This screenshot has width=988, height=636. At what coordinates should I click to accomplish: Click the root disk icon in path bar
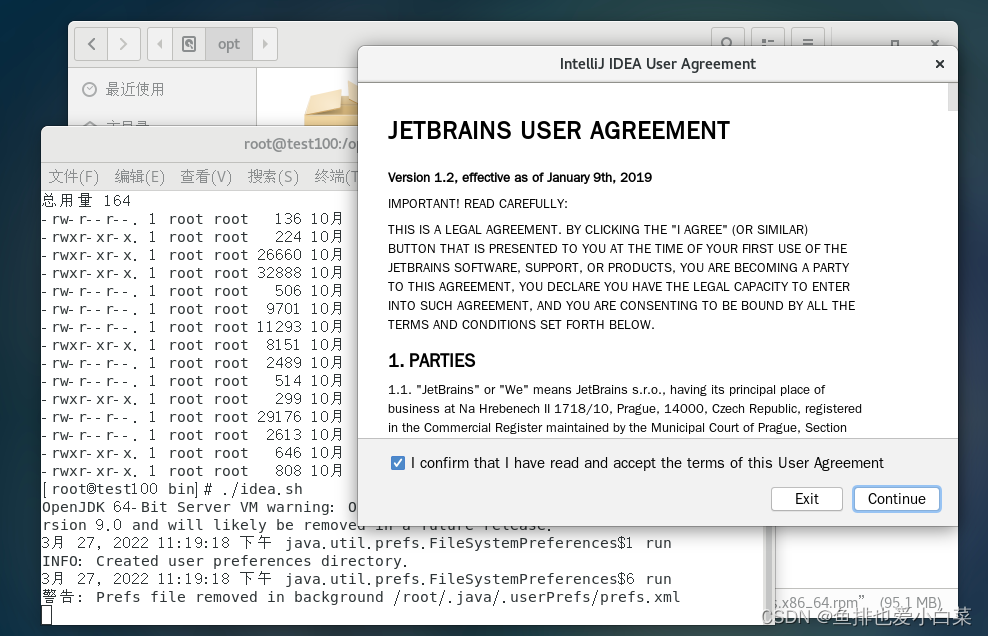click(189, 44)
